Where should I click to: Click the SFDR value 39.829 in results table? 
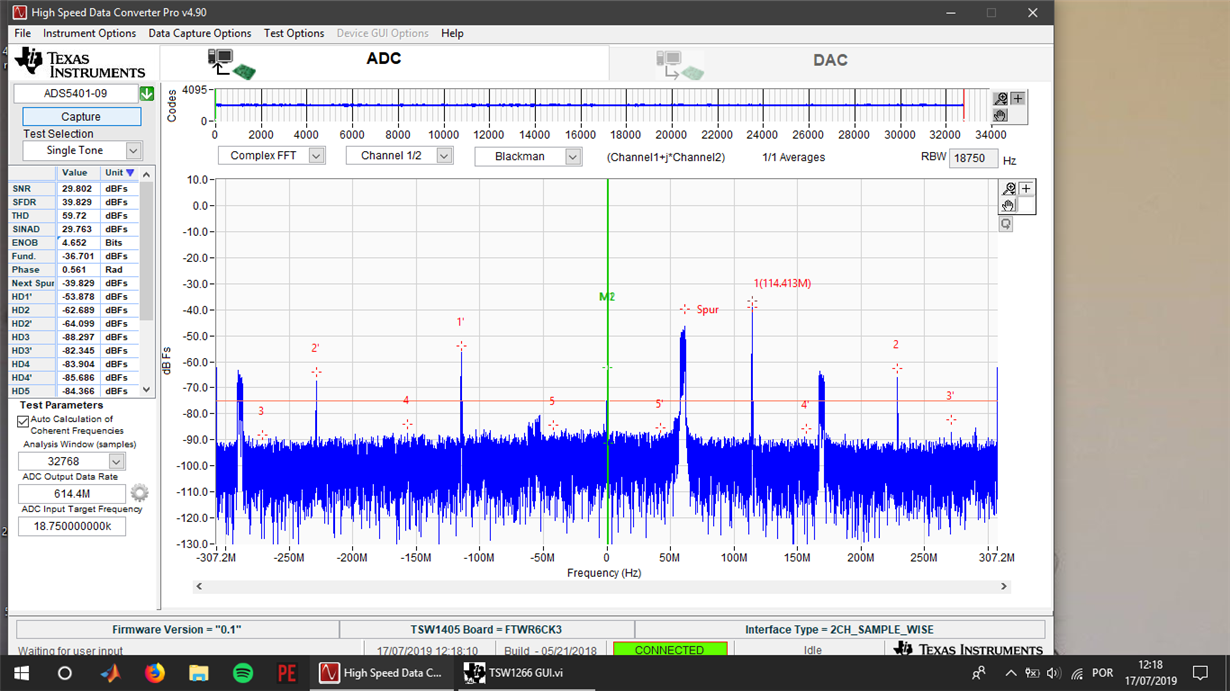coord(76,202)
